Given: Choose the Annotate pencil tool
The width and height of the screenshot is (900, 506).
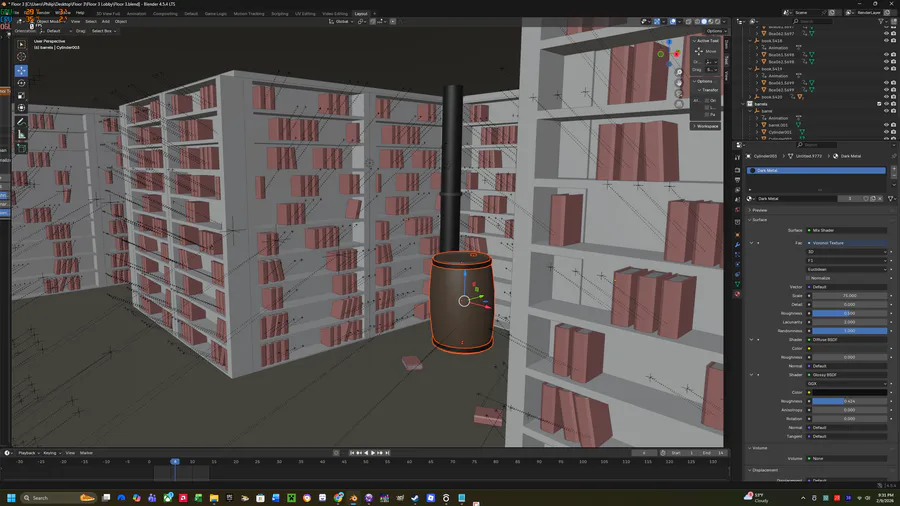Looking at the screenshot, I should tap(21, 122).
